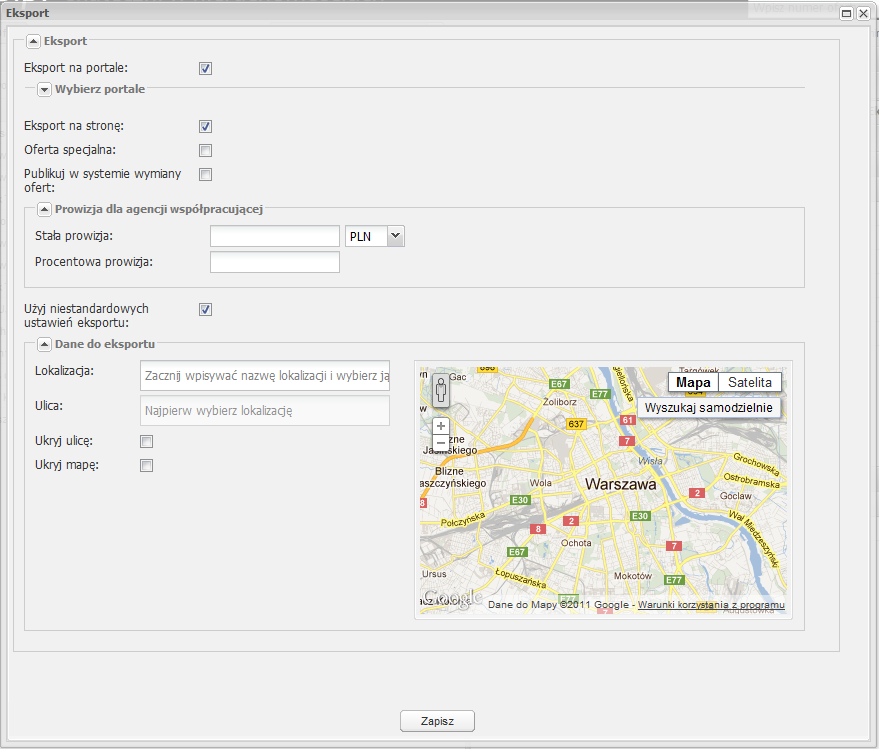Enable the Oferta specjalna checkbox
879x749 pixels.
(205, 150)
